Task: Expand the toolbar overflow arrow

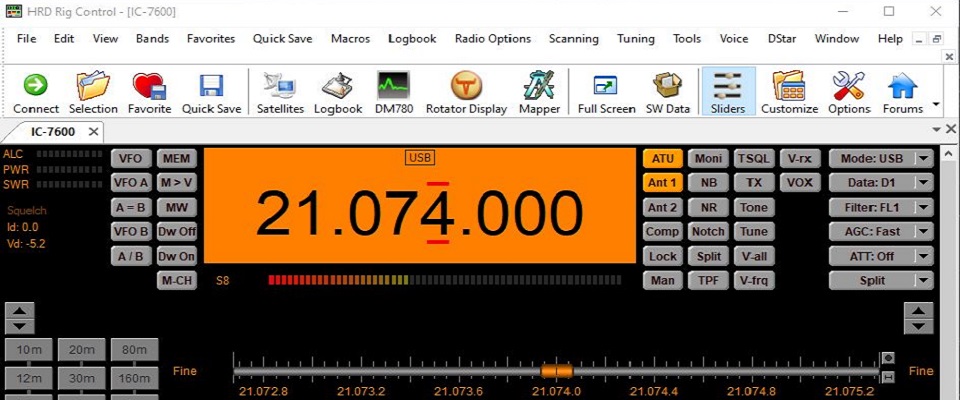Action: pos(936,104)
